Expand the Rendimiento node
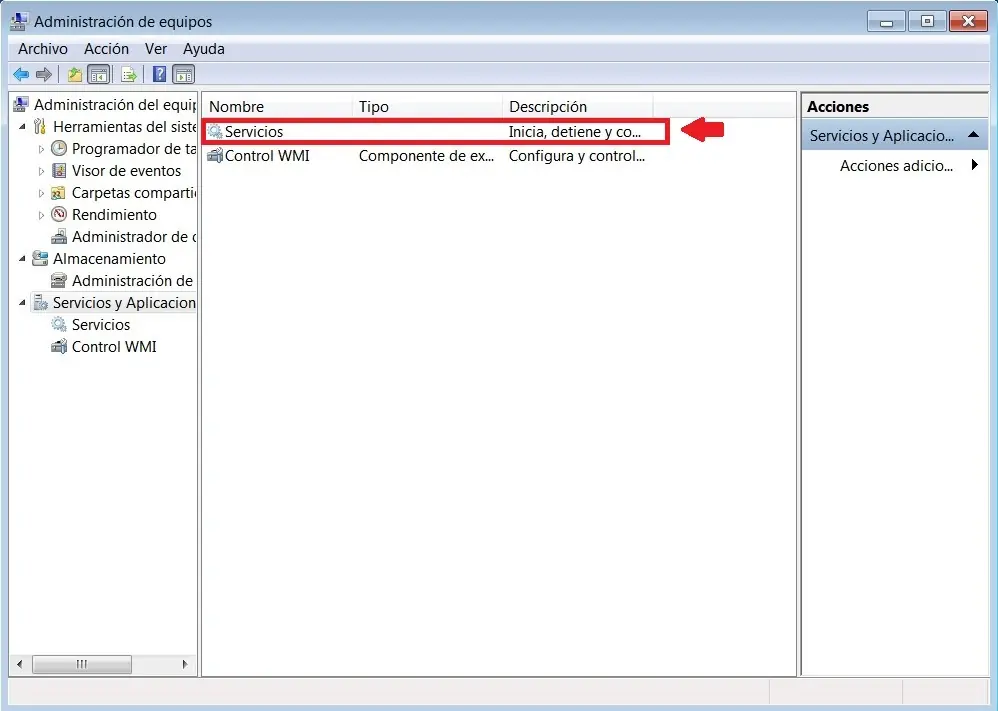Image resolution: width=998 pixels, height=711 pixels. pyautogui.click(x=41, y=215)
